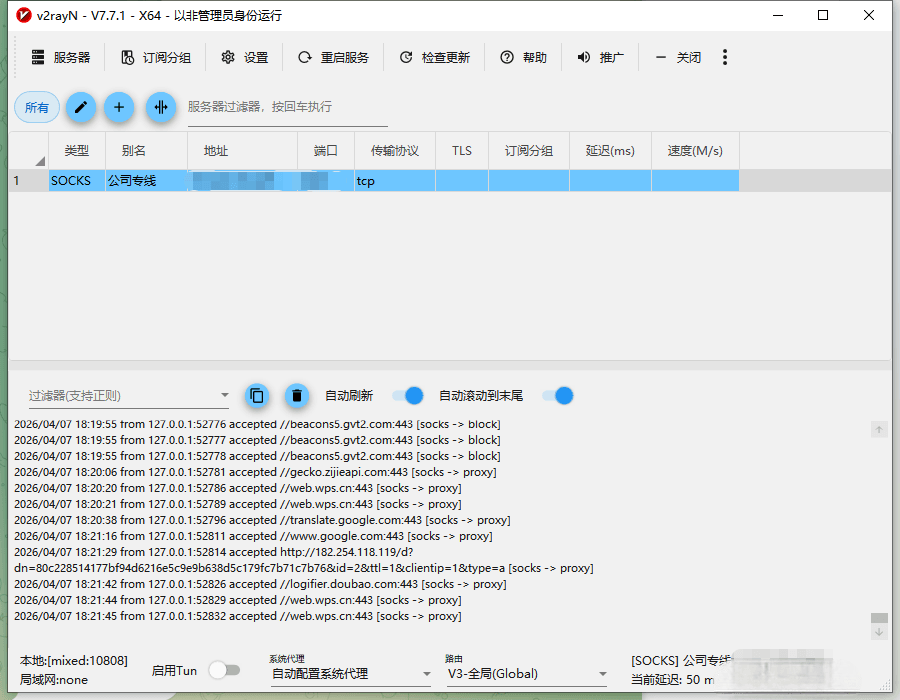The width and height of the screenshot is (900, 700).
Task: Click the pencil edit server icon
Action: [81, 107]
